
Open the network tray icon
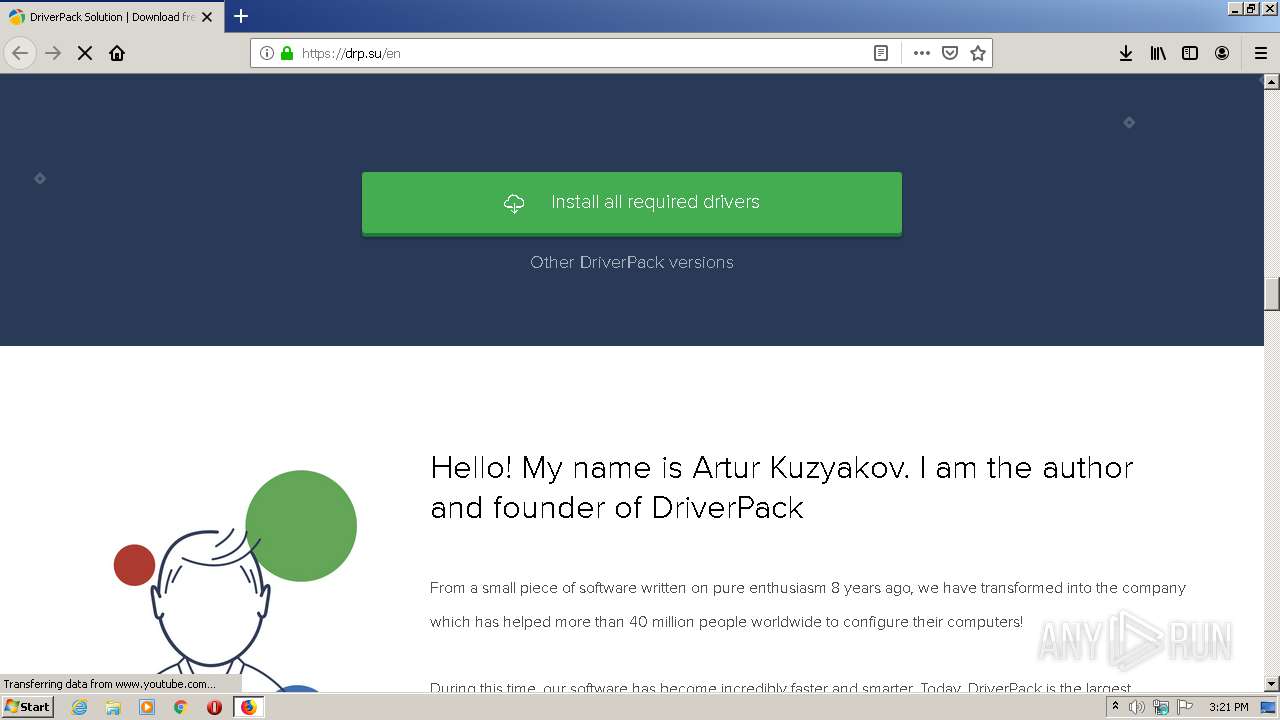tap(1161, 707)
